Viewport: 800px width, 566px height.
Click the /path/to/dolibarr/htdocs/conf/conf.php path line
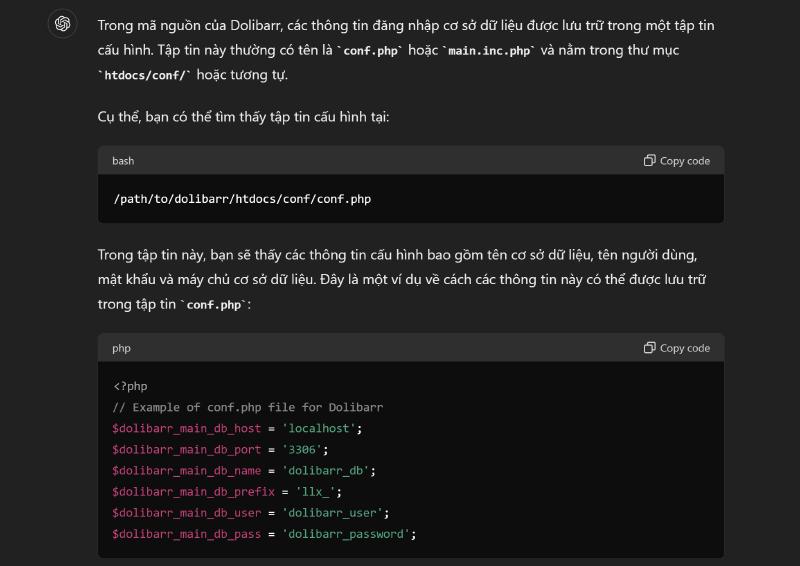pos(242,199)
